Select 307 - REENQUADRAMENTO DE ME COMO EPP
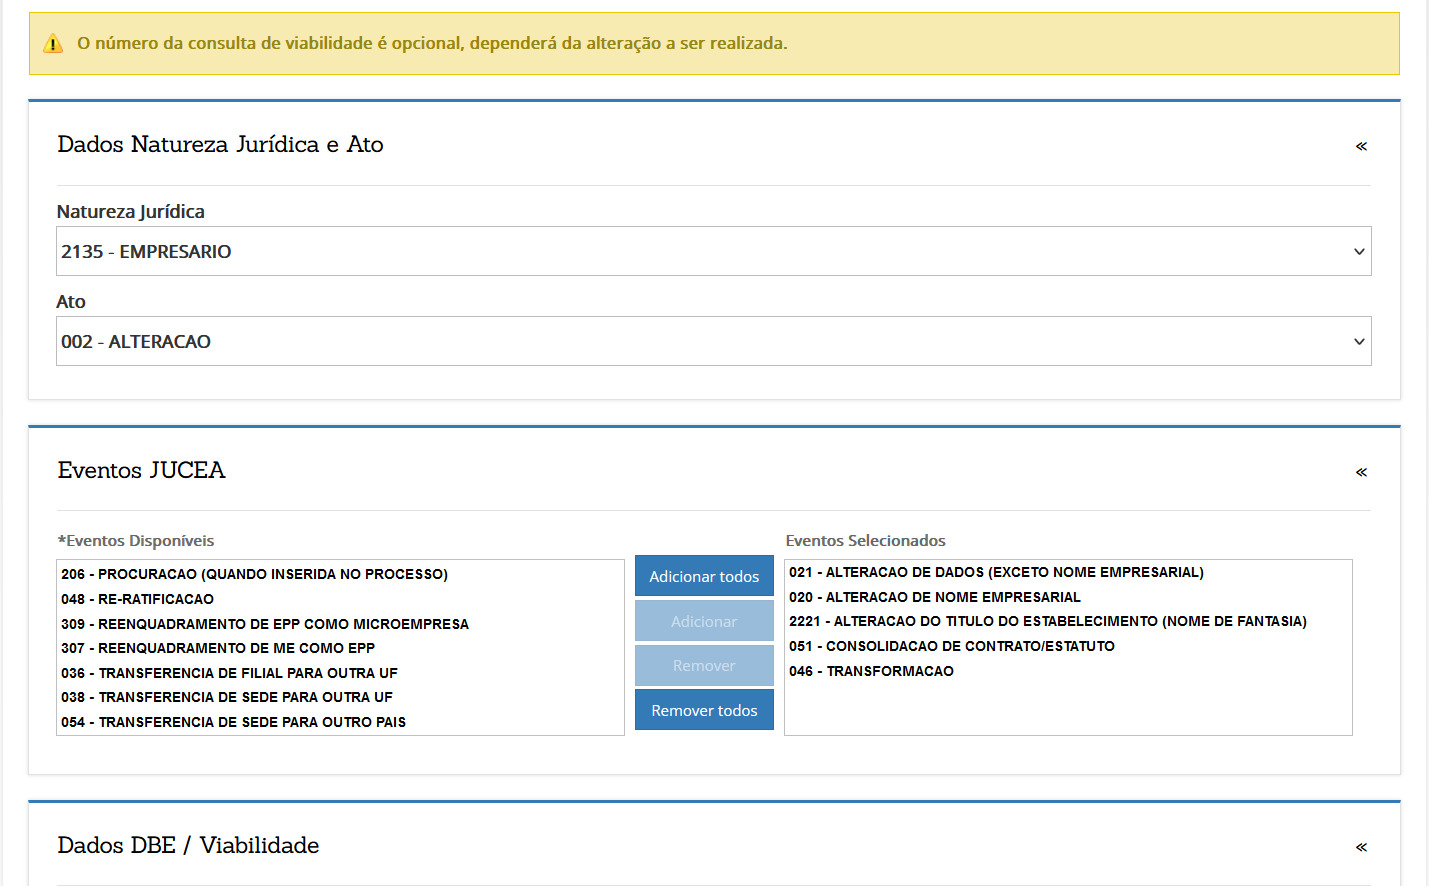 click(x=340, y=648)
